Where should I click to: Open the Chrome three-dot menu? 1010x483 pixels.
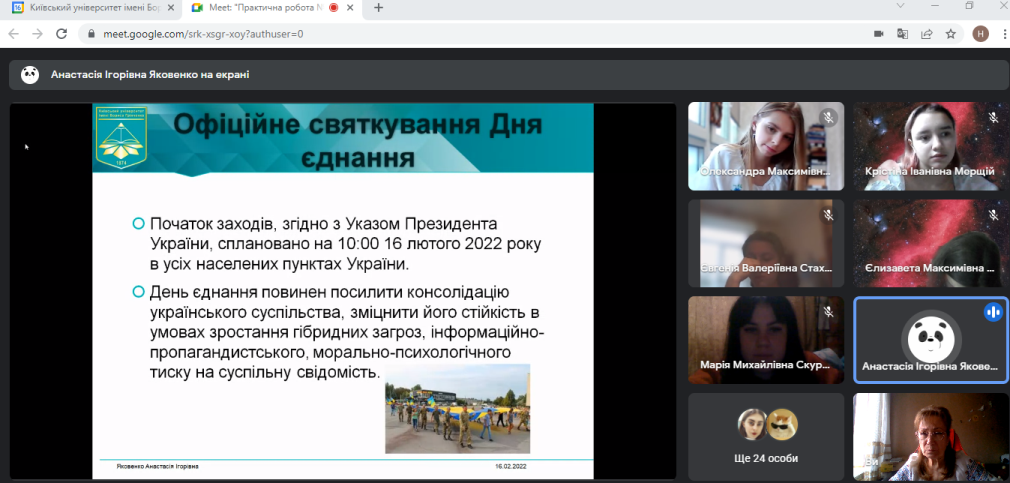point(1000,33)
